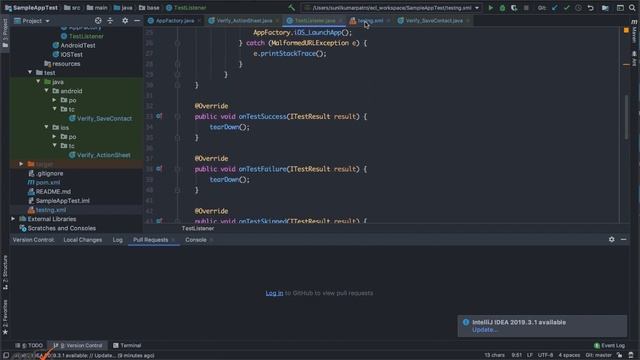The image size is (640, 360).
Task: Hide the Project panel with minus icon
Action: (137, 20)
